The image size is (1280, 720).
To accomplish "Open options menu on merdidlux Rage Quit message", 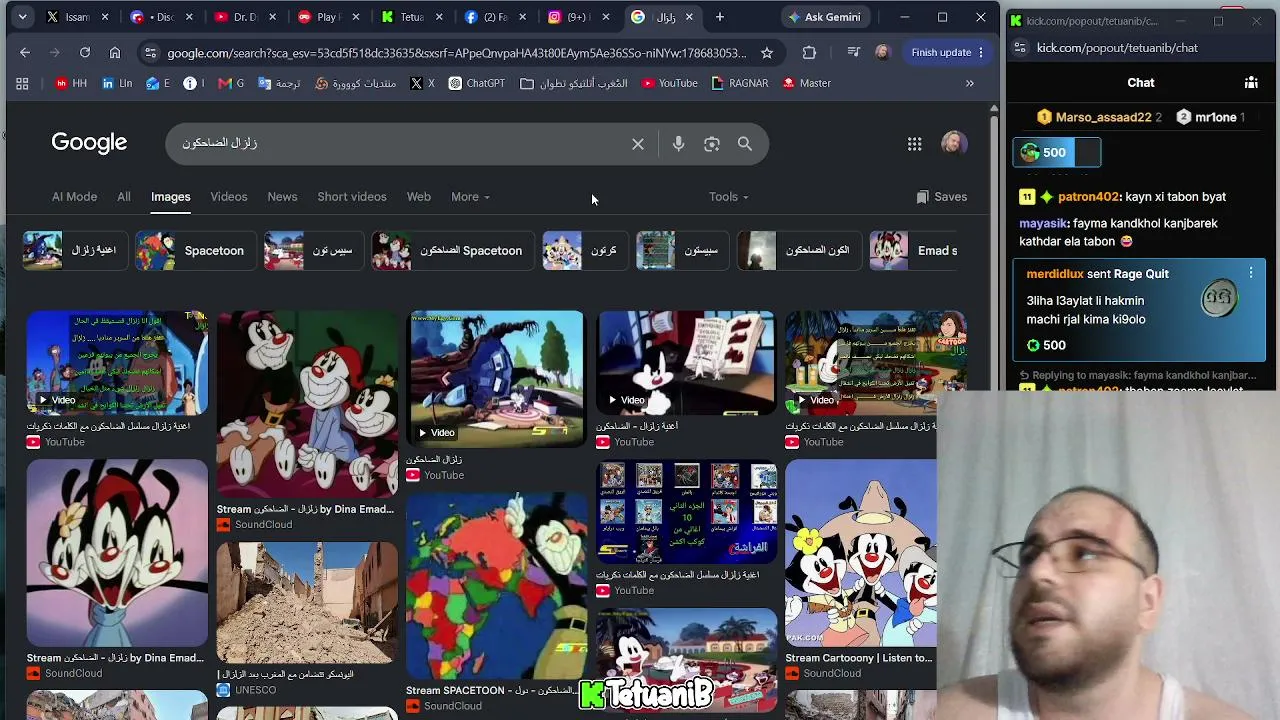I will (1251, 273).
